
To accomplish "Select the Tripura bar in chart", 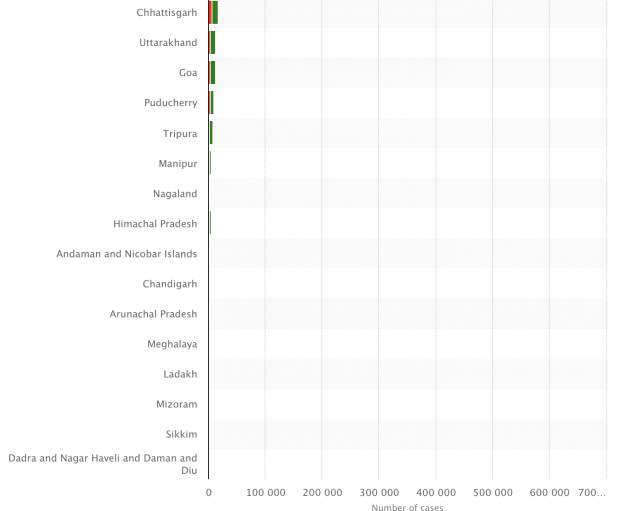I will pos(211,133).
